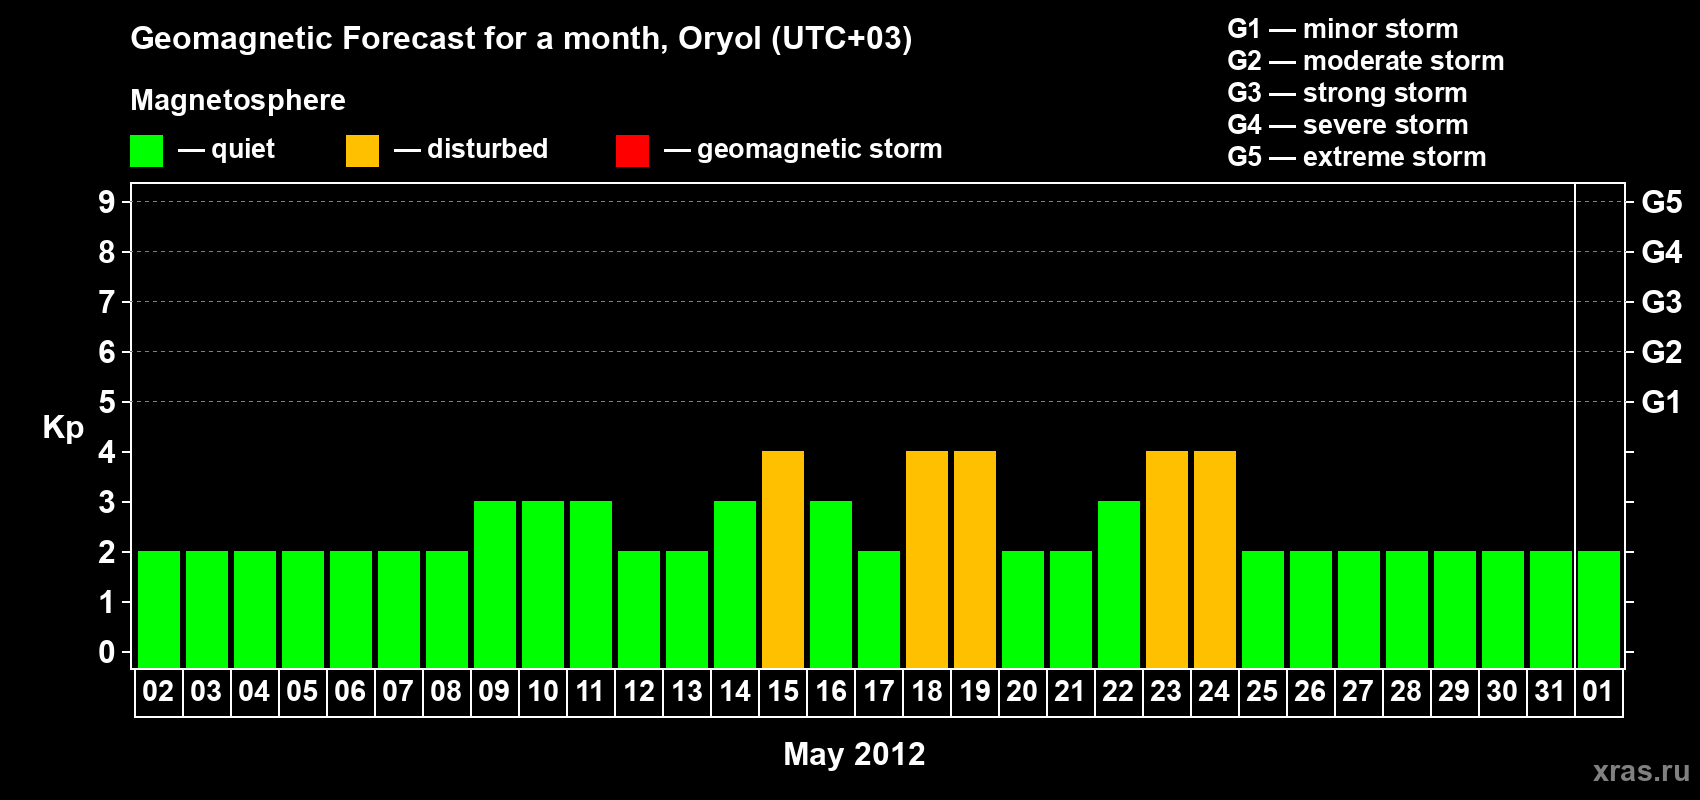Select the orange bar for day 15
This screenshot has width=1700, height=800.
point(783,559)
